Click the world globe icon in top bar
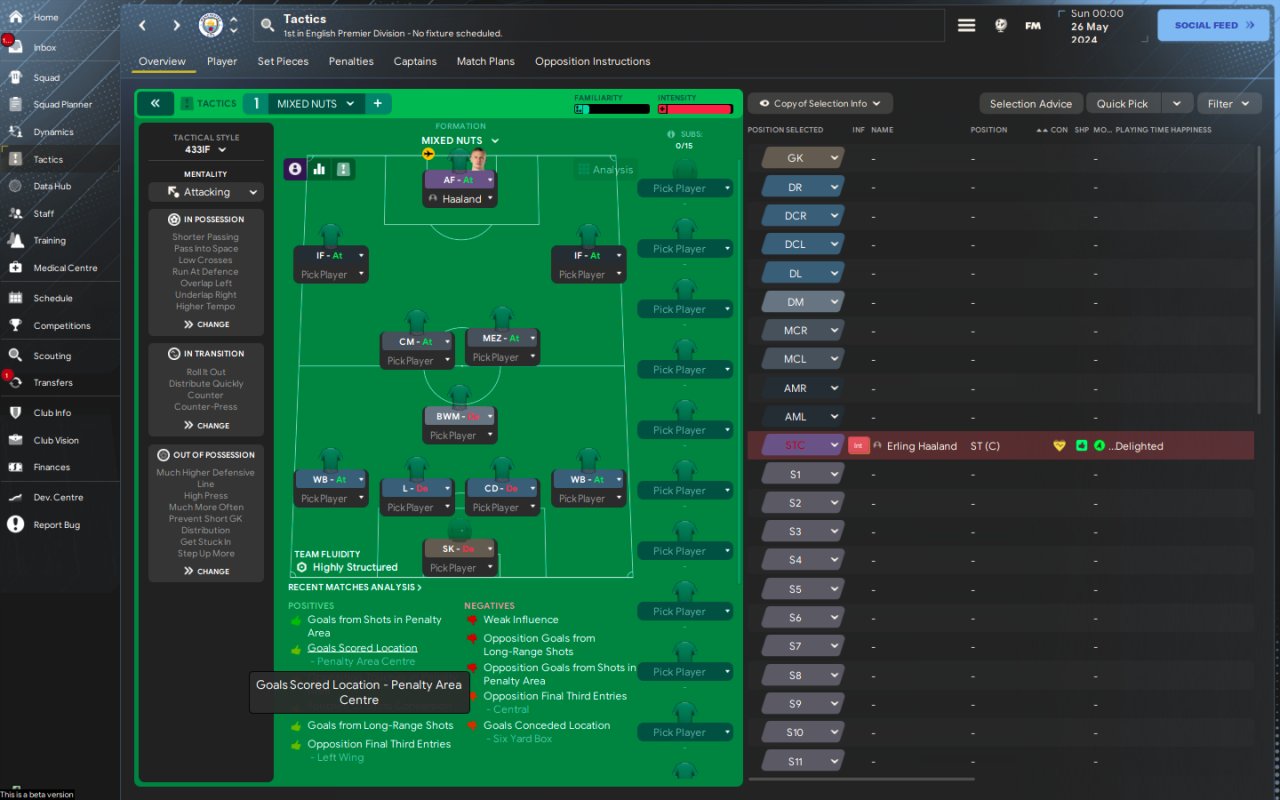The image size is (1280, 800). [1001, 25]
